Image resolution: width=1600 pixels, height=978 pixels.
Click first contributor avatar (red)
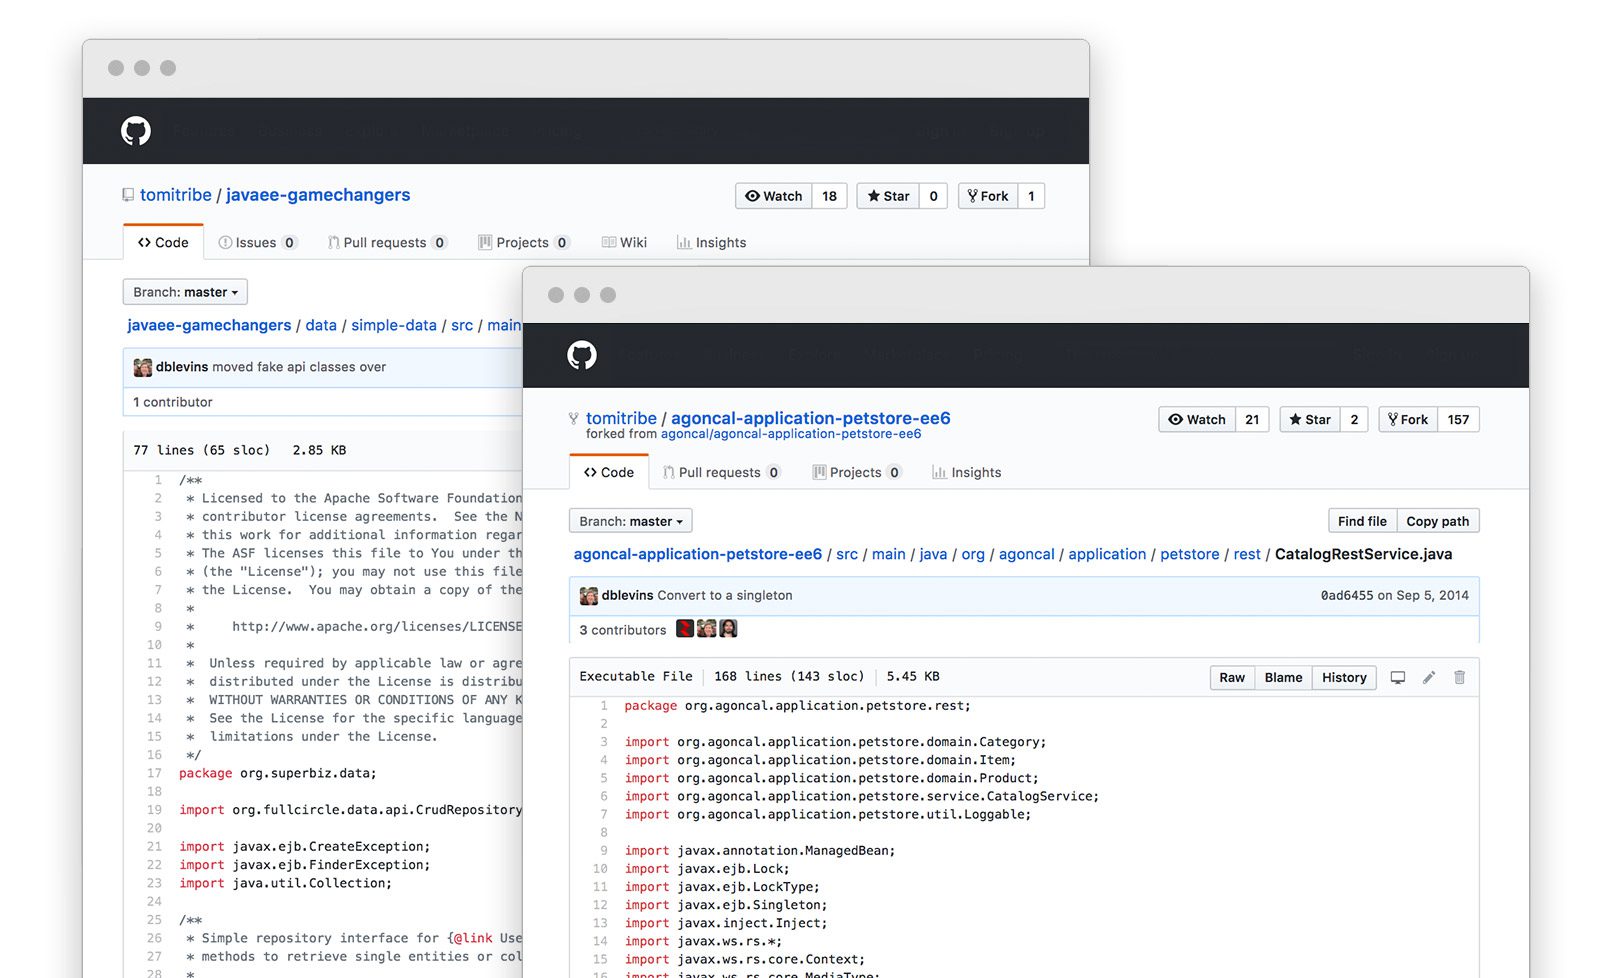(685, 629)
